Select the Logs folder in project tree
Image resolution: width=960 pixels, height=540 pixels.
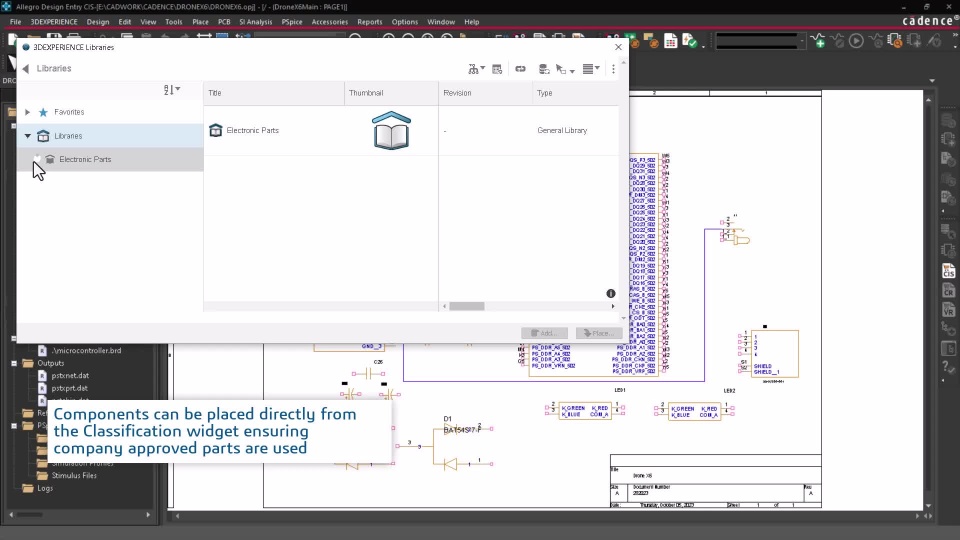45,489
